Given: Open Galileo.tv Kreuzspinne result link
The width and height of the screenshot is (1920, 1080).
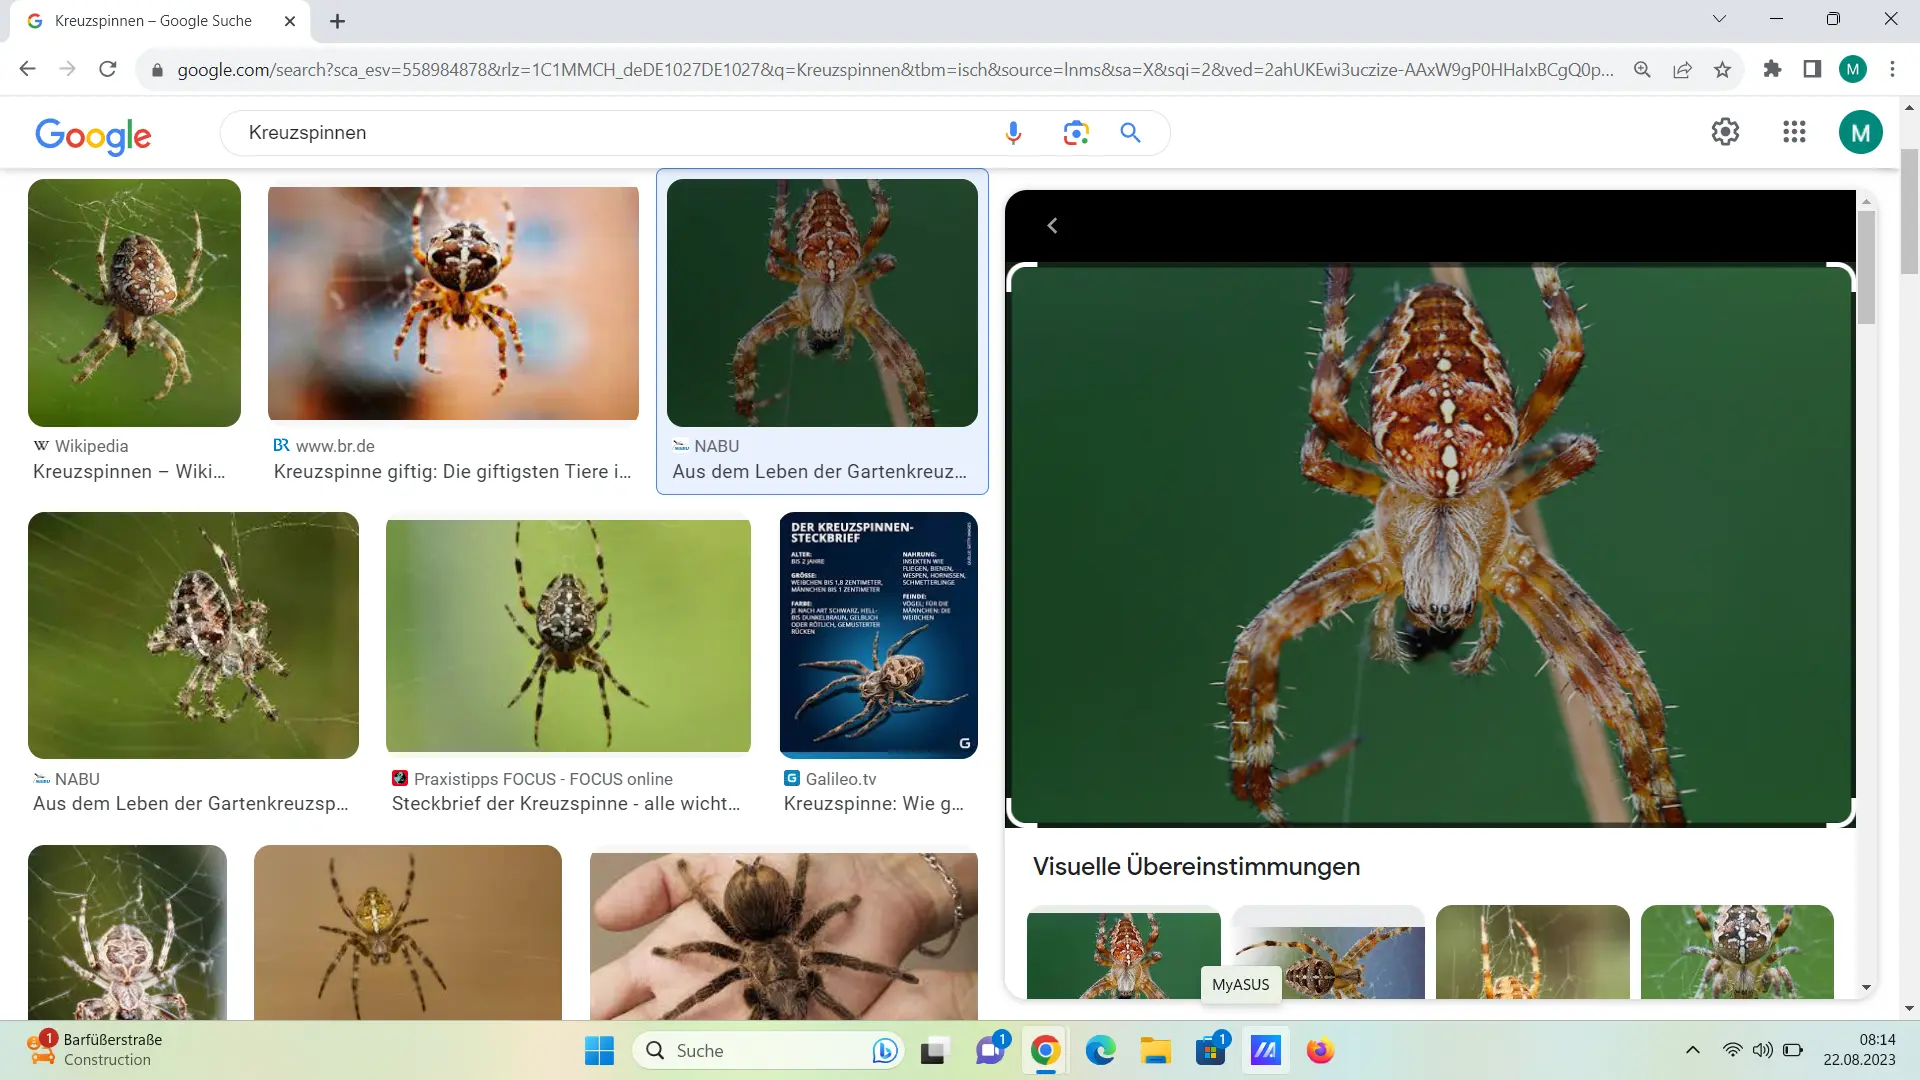Looking at the screenshot, I should [873, 803].
